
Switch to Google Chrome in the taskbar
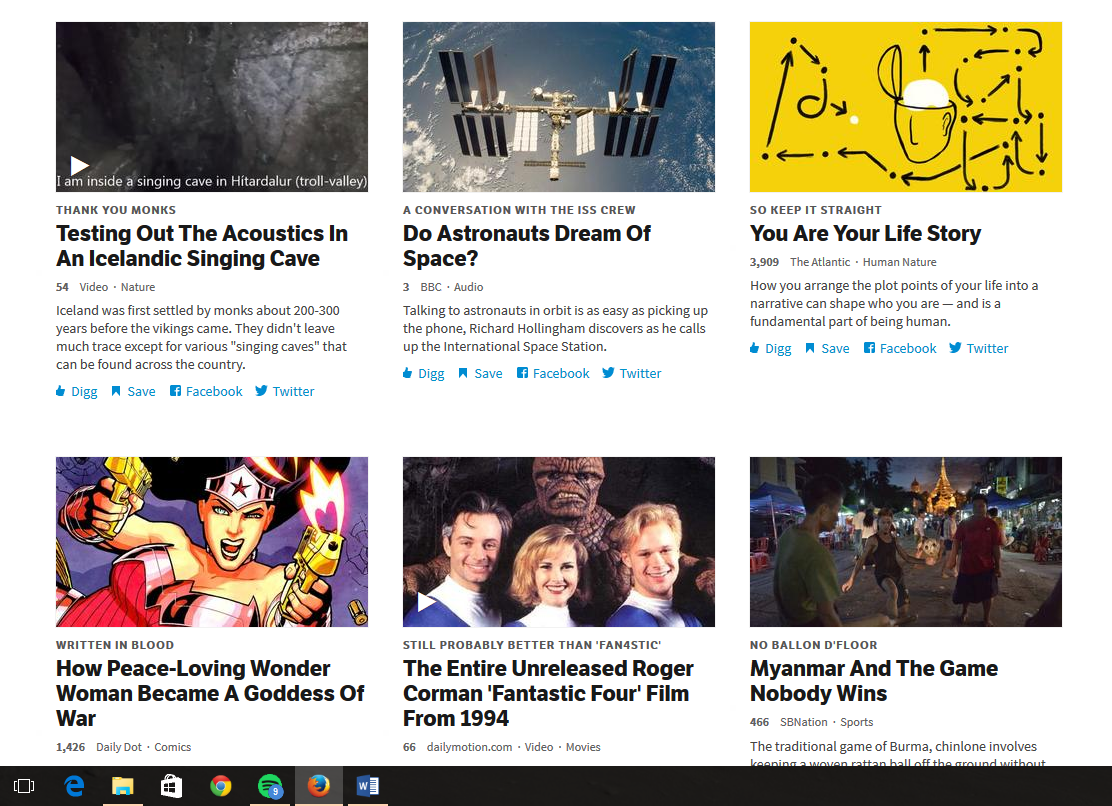221,786
